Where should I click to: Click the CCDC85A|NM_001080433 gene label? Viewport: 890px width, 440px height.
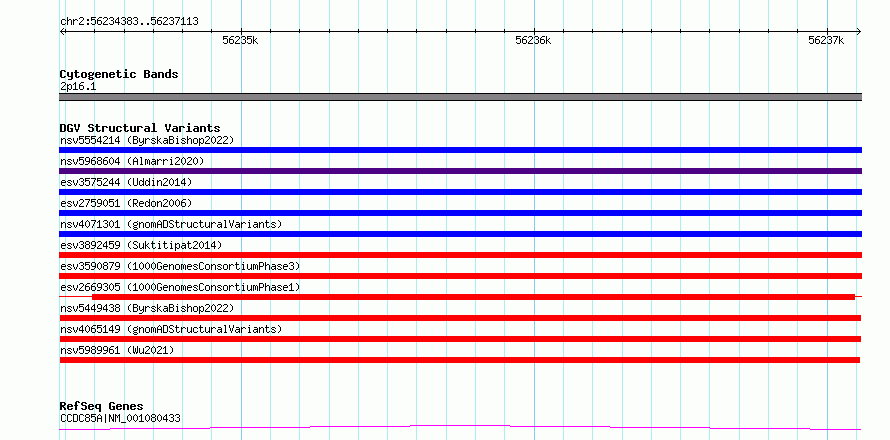point(120,419)
